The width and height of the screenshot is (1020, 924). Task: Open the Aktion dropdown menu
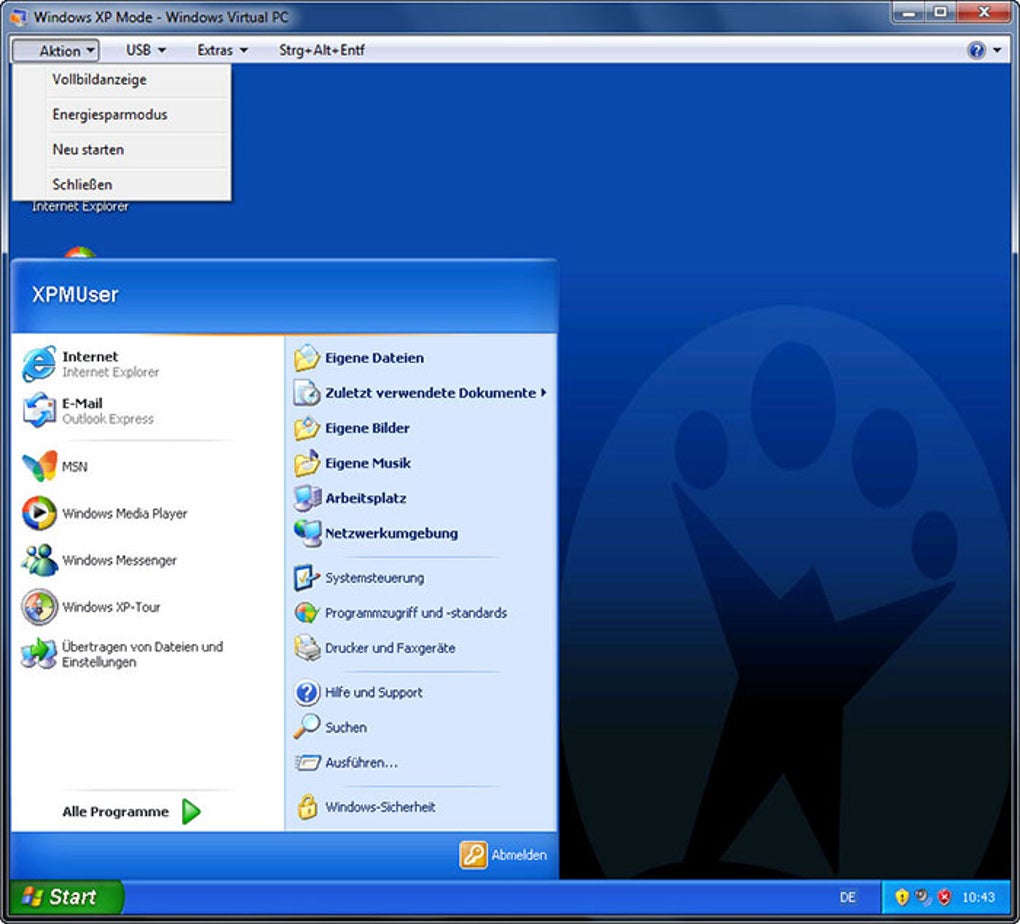tap(55, 50)
